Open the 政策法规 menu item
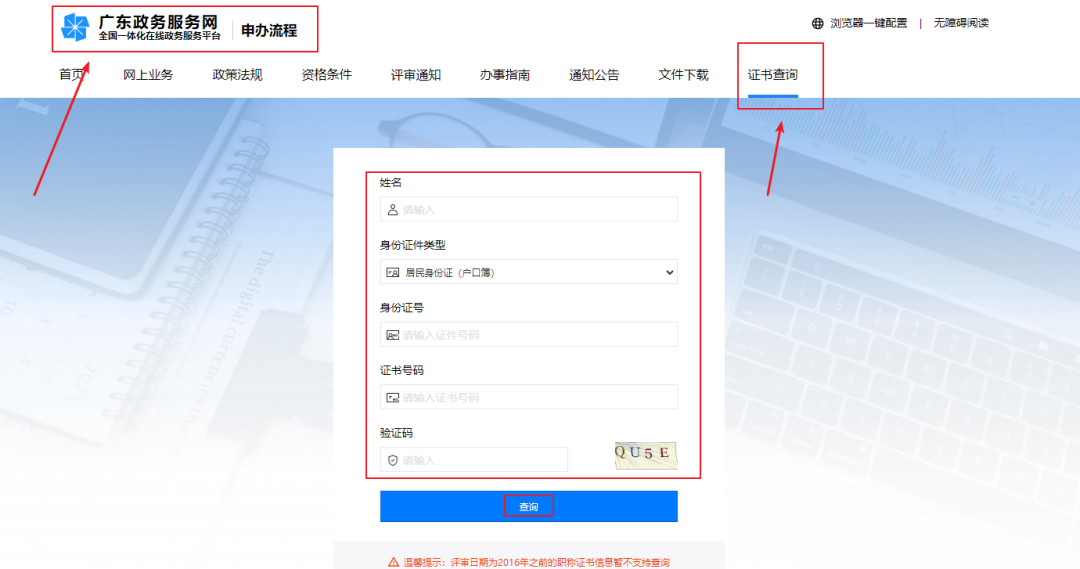 point(238,75)
